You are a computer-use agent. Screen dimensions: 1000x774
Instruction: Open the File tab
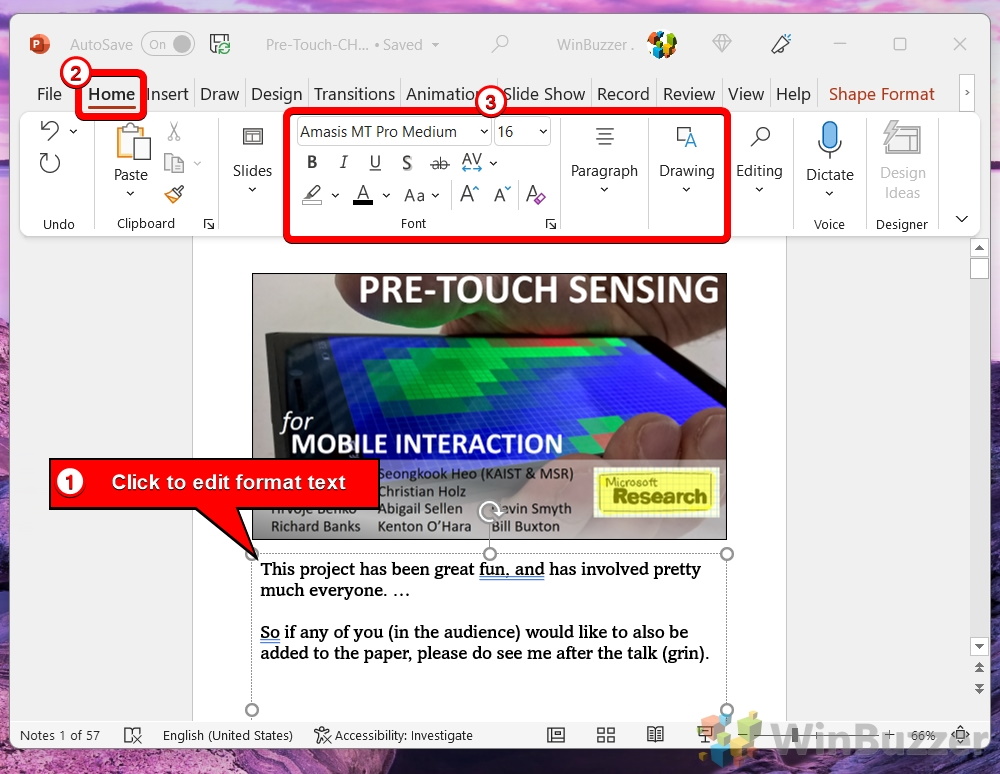[x=49, y=94]
